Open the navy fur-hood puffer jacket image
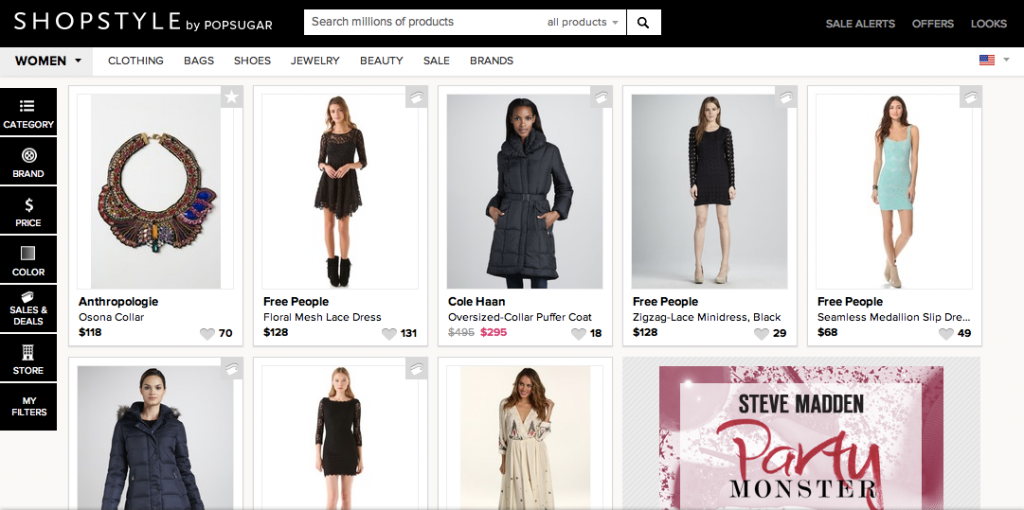Image resolution: width=1024 pixels, height=510 pixels. (x=155, y=438)
